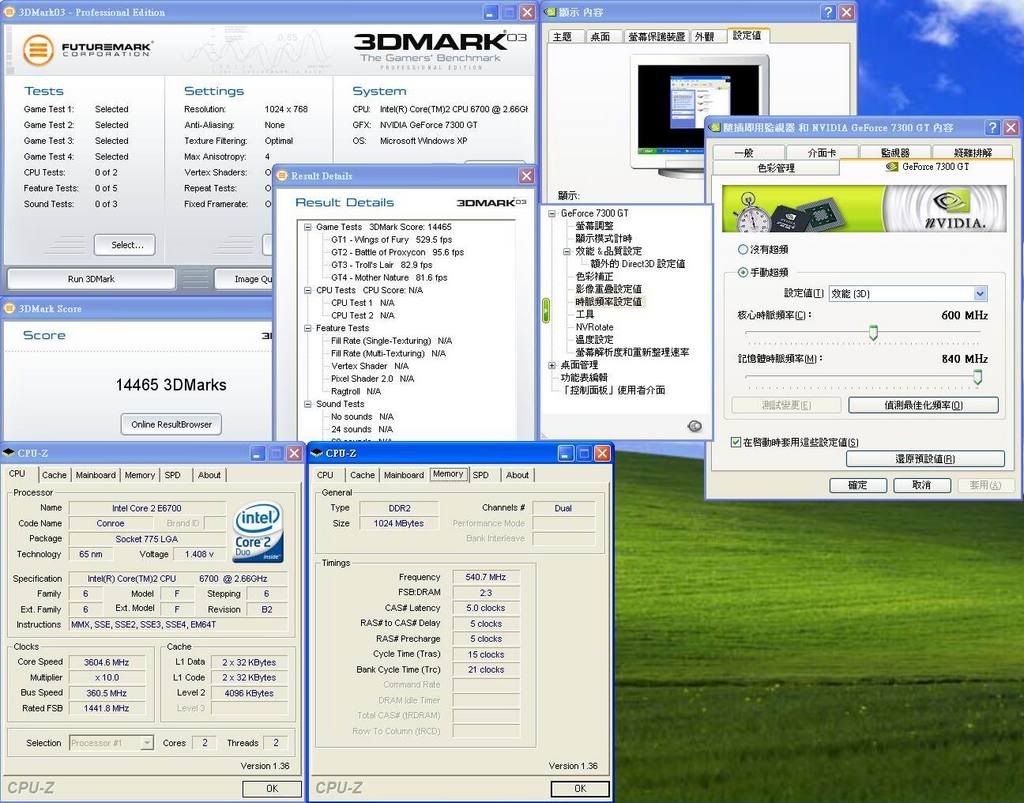Open the Mainboard tab in the CPU-Z processor window
This screenshot has width=1024, height=803.
(x=95, y=475)
